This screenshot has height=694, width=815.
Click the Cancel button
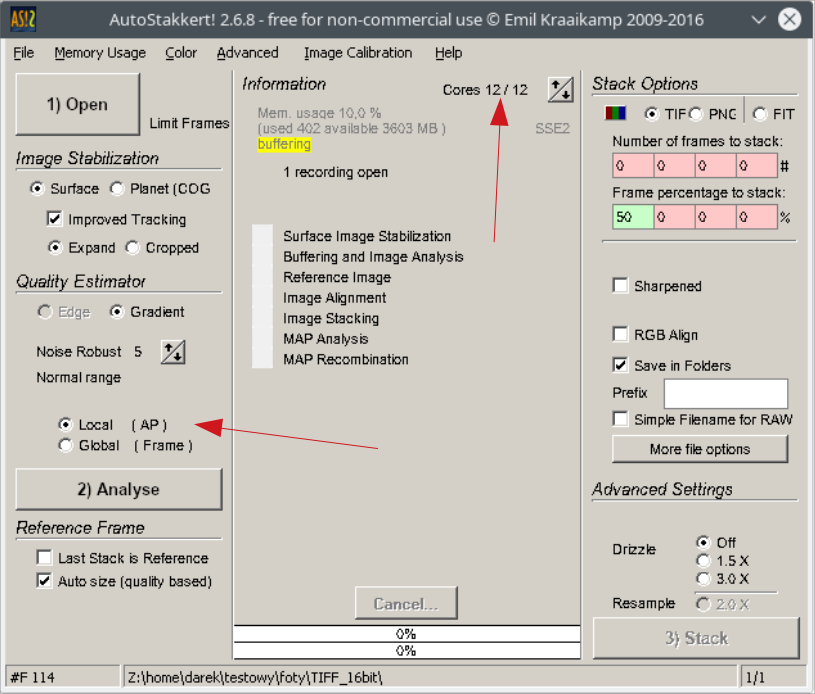406,604
